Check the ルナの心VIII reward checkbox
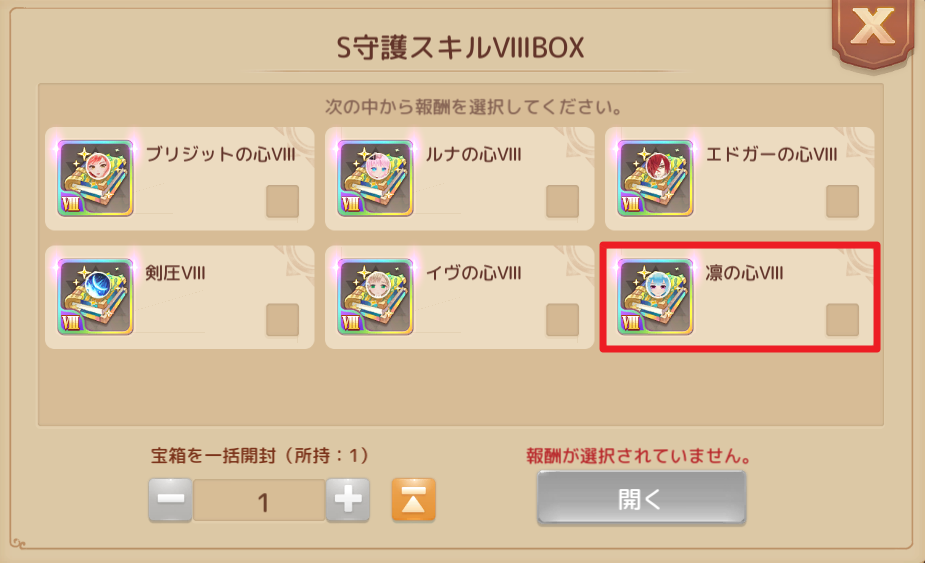925x563 pixels. click(562, 202)
